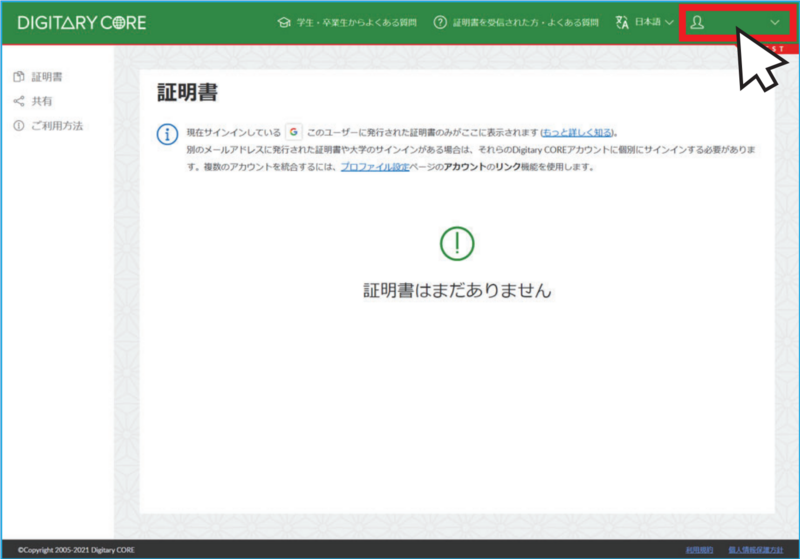This screenshot has width=800, height=559.
Task: Click the graduation cap icon in header
Action: (x=283, y=23)
